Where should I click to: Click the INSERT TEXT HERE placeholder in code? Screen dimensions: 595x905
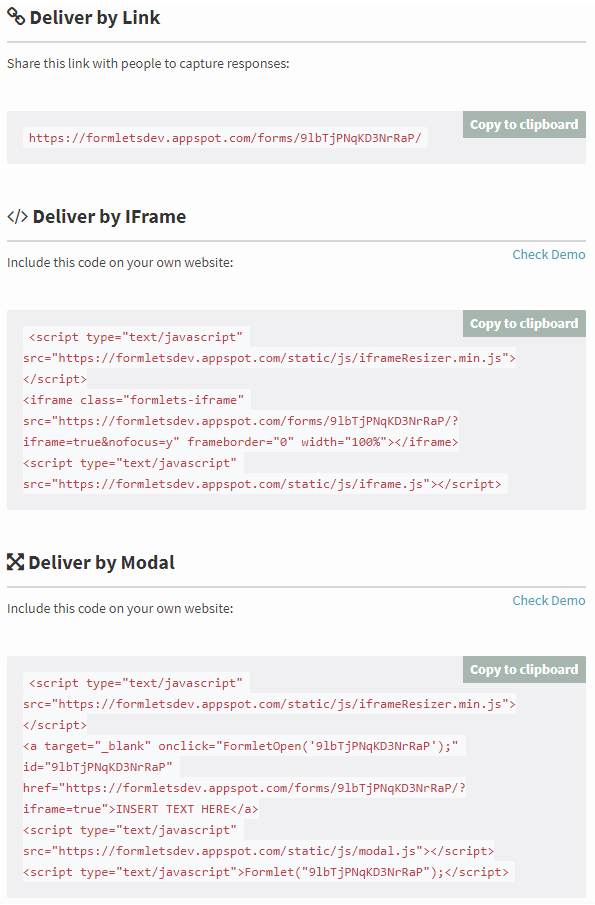[x=173, y=809]
